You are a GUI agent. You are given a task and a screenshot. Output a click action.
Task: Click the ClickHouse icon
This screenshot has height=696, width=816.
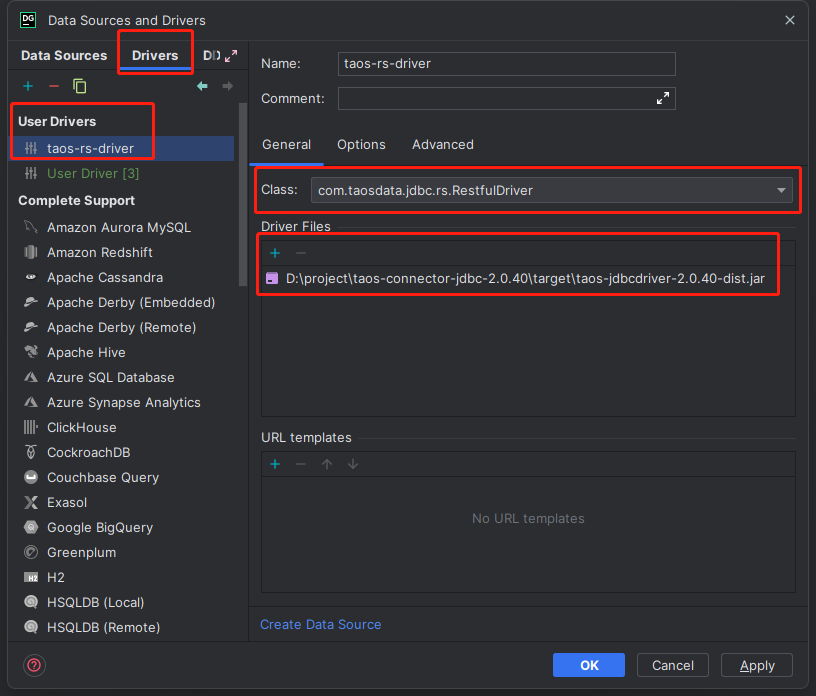pyautogui.click(x=31, y=427)
